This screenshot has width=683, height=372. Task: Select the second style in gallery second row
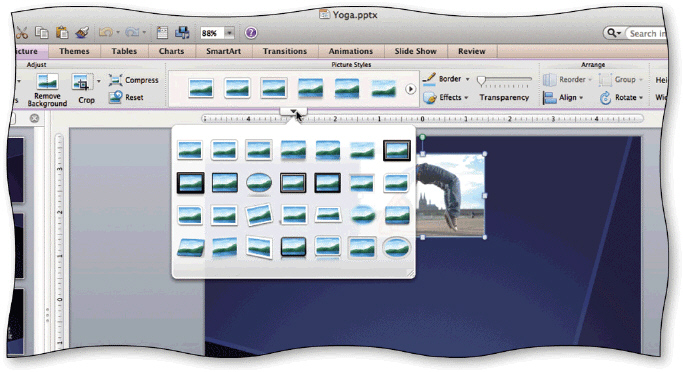pos(225,183)
